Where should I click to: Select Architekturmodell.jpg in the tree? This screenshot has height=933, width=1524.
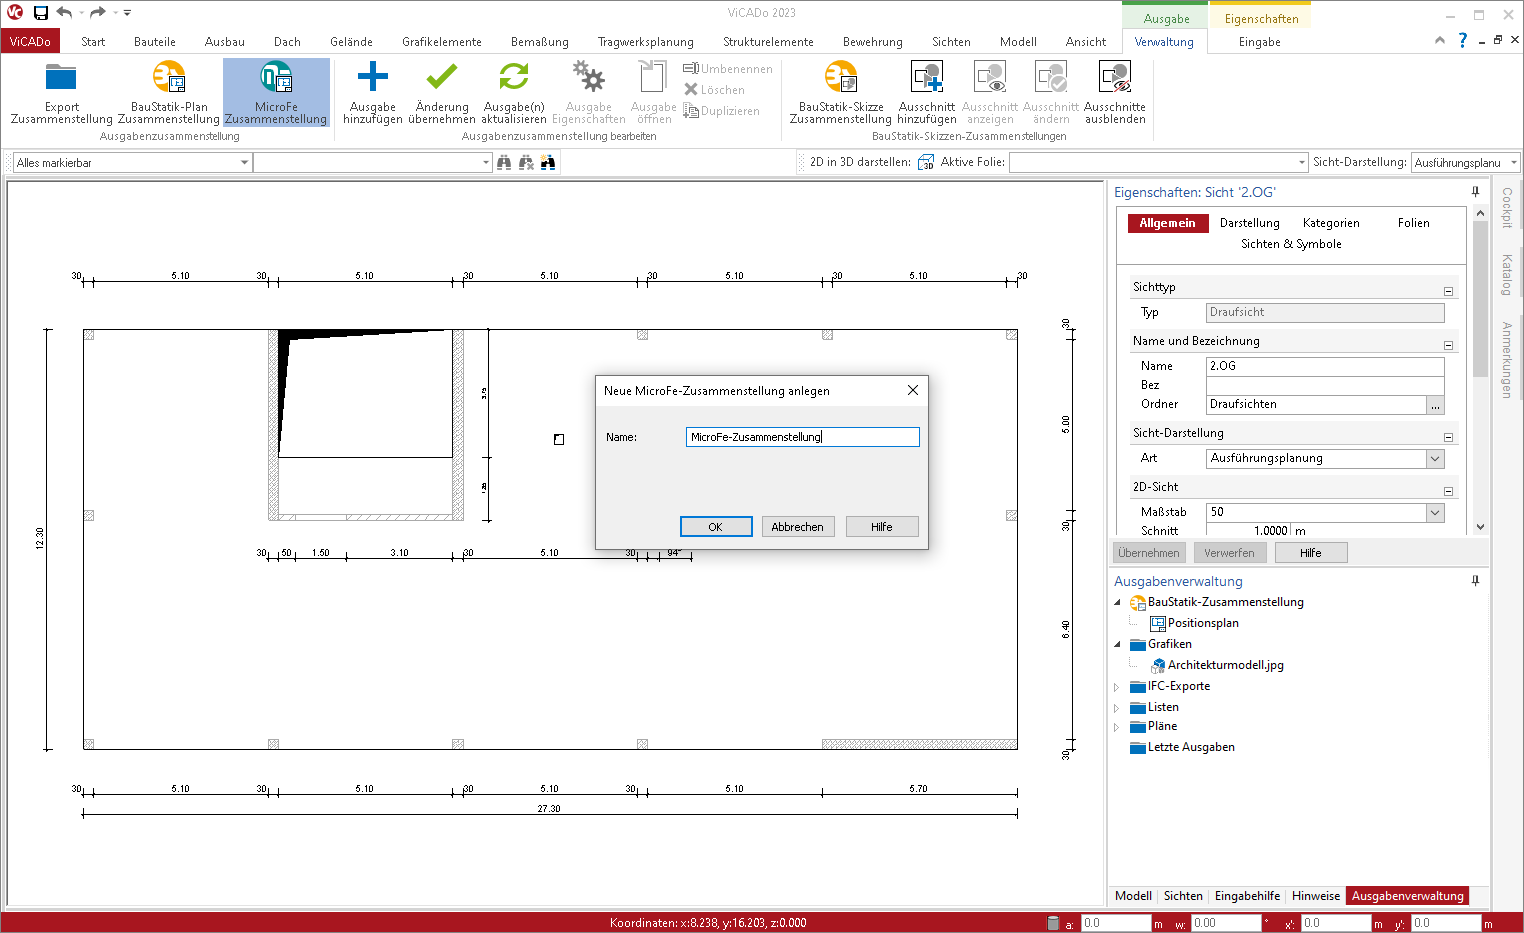point(1225,665)
